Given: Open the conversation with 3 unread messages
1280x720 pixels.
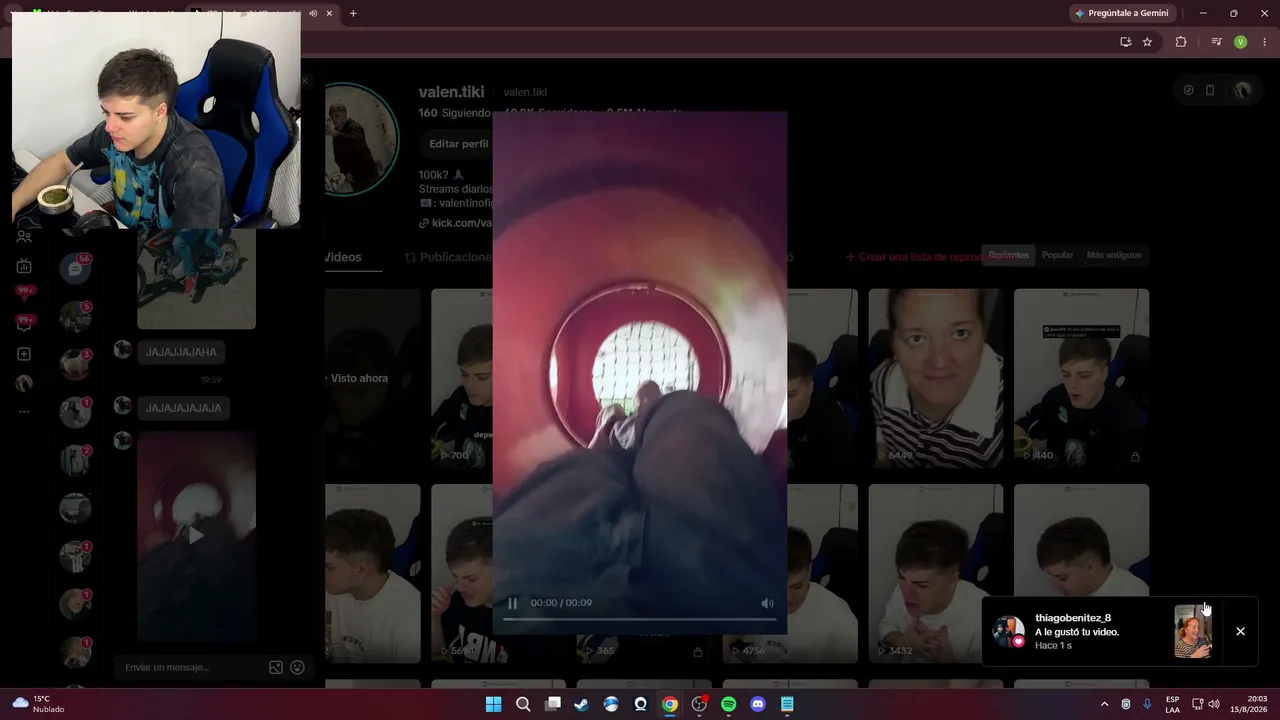Looking at the screenshot, I should [x=75, y=364].
